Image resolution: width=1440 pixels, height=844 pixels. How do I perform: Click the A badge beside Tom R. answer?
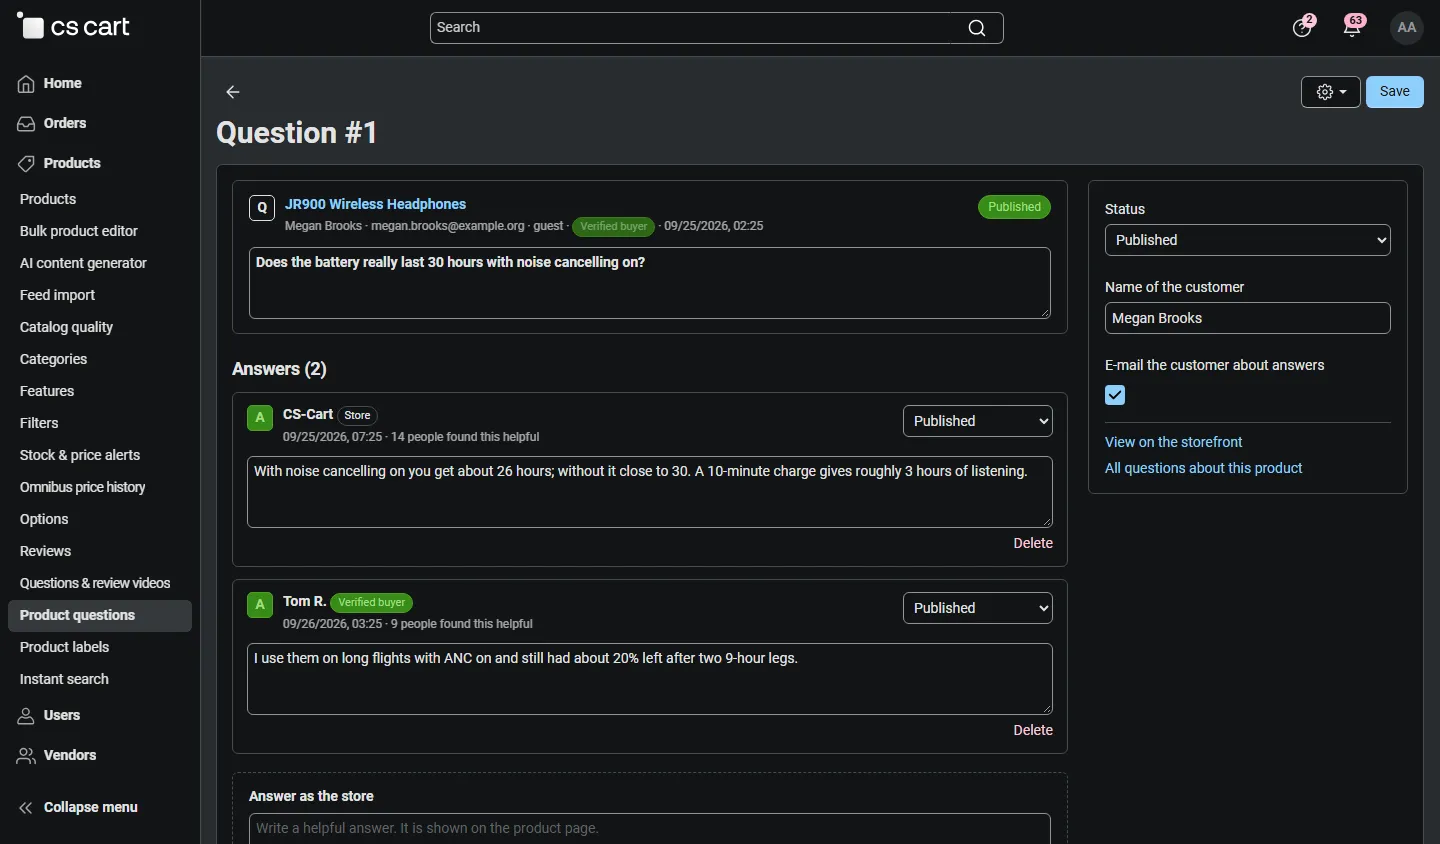point(260,605)
